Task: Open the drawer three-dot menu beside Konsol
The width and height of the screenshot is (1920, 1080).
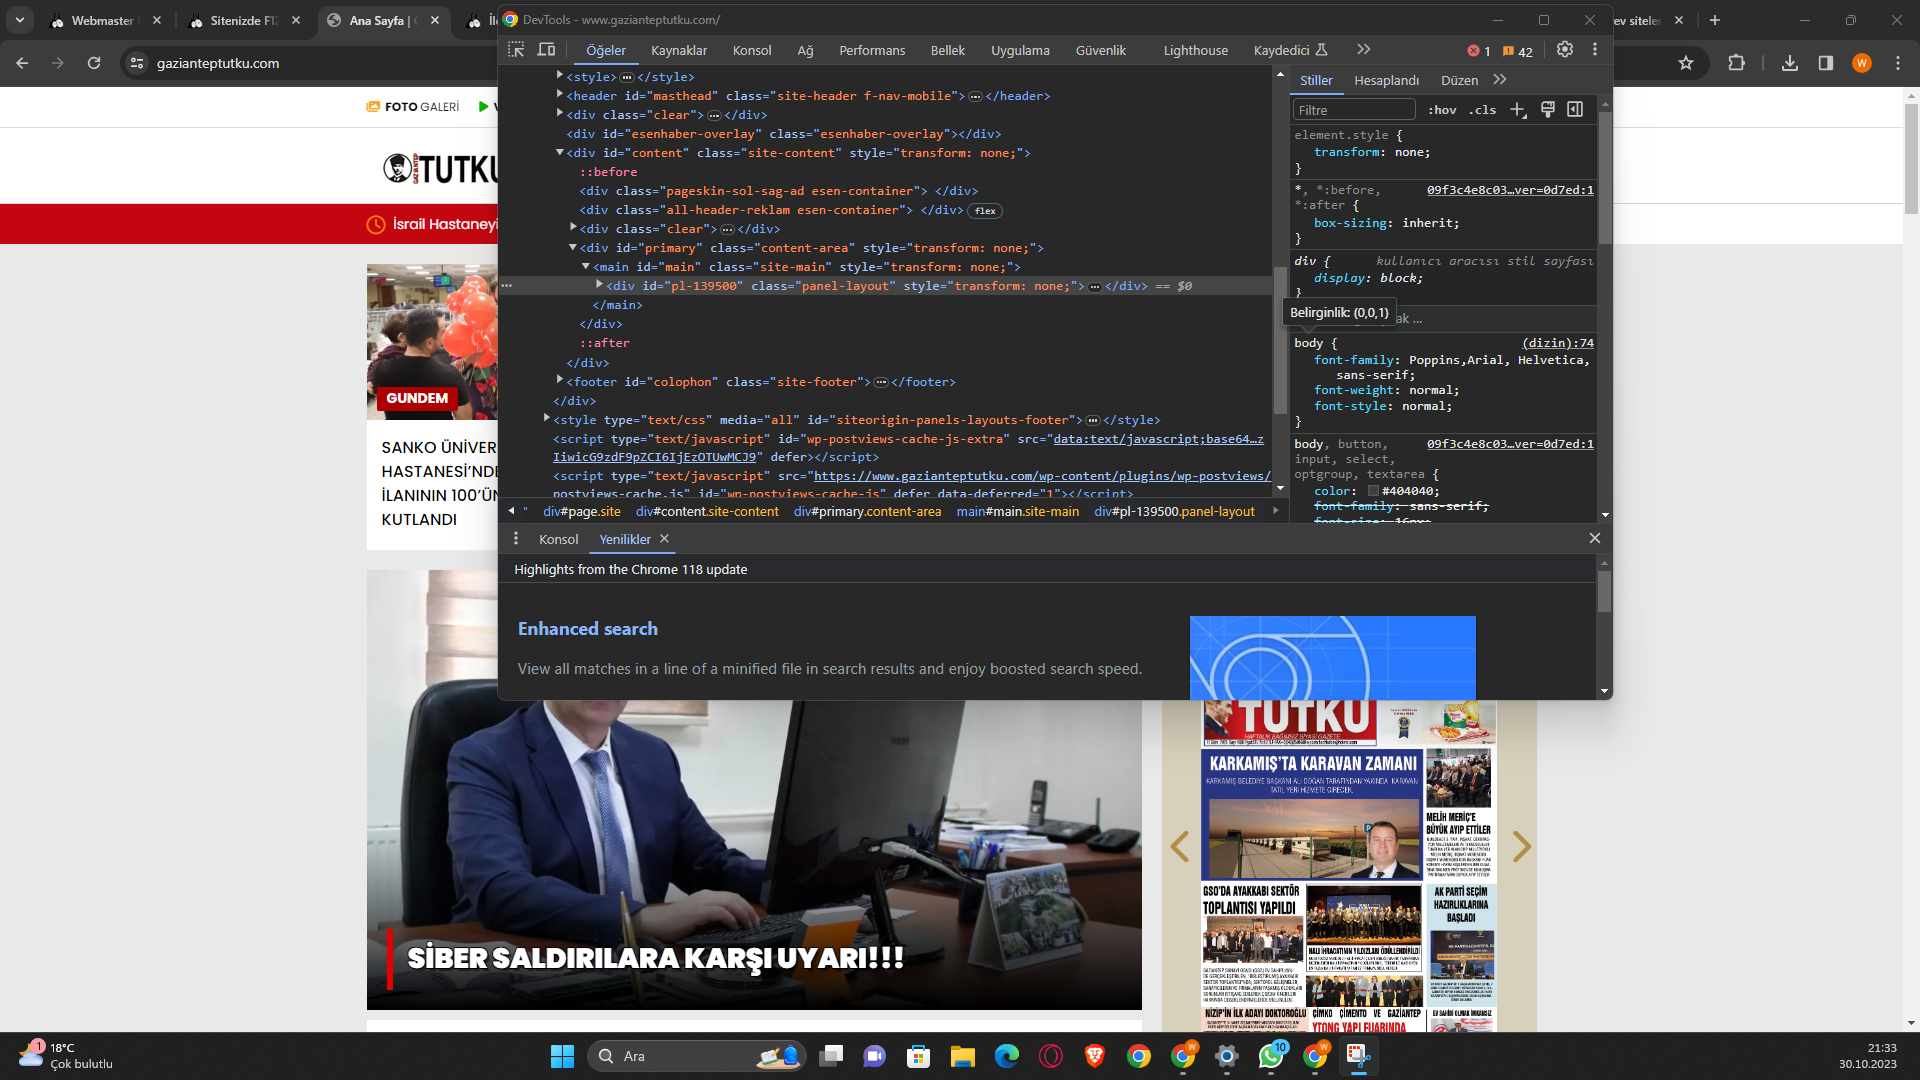Action: pos(516,539)
